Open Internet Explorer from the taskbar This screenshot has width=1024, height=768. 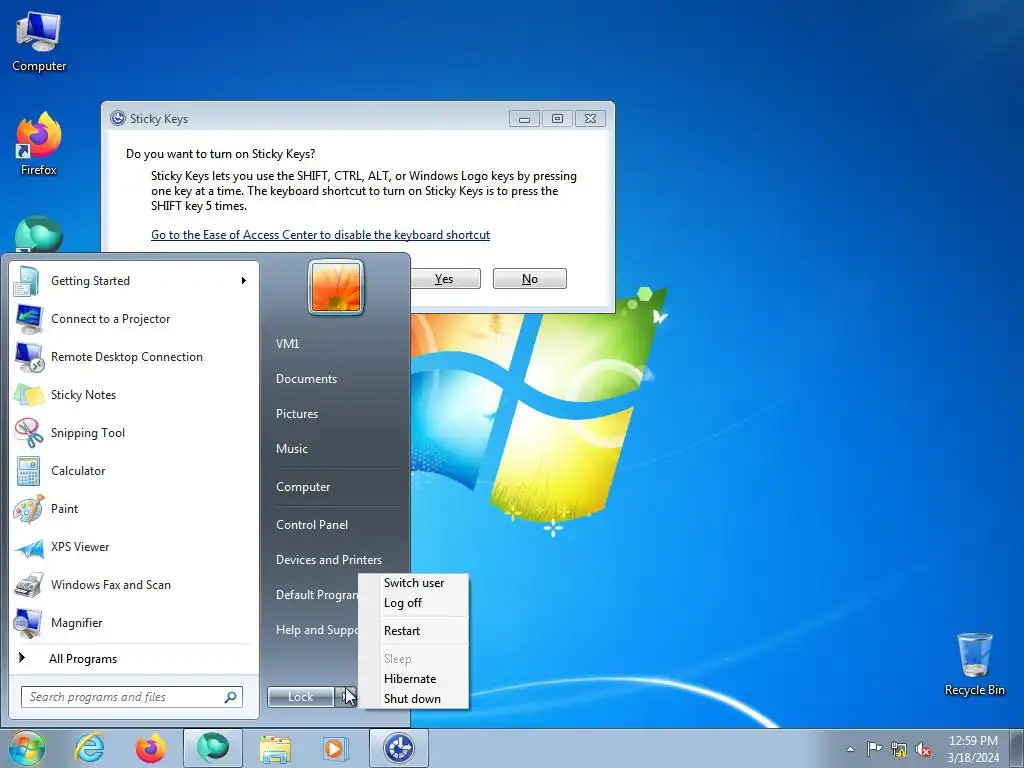tap(89, 748)
